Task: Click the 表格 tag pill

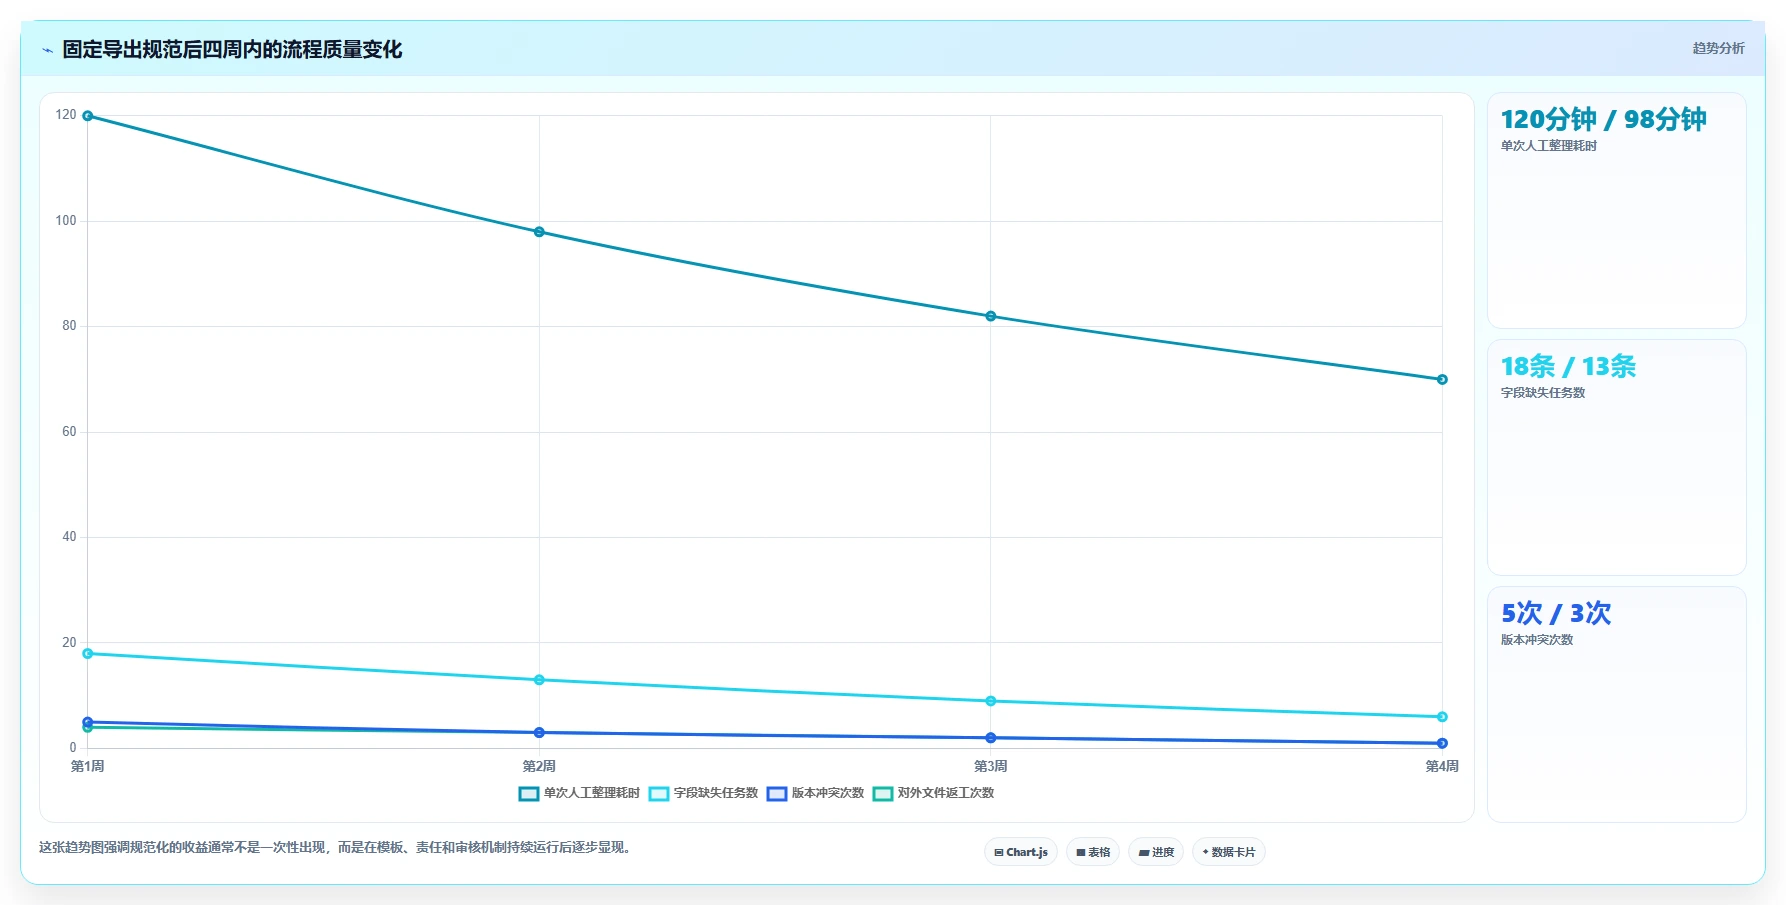Action: tap(1093, 852)
